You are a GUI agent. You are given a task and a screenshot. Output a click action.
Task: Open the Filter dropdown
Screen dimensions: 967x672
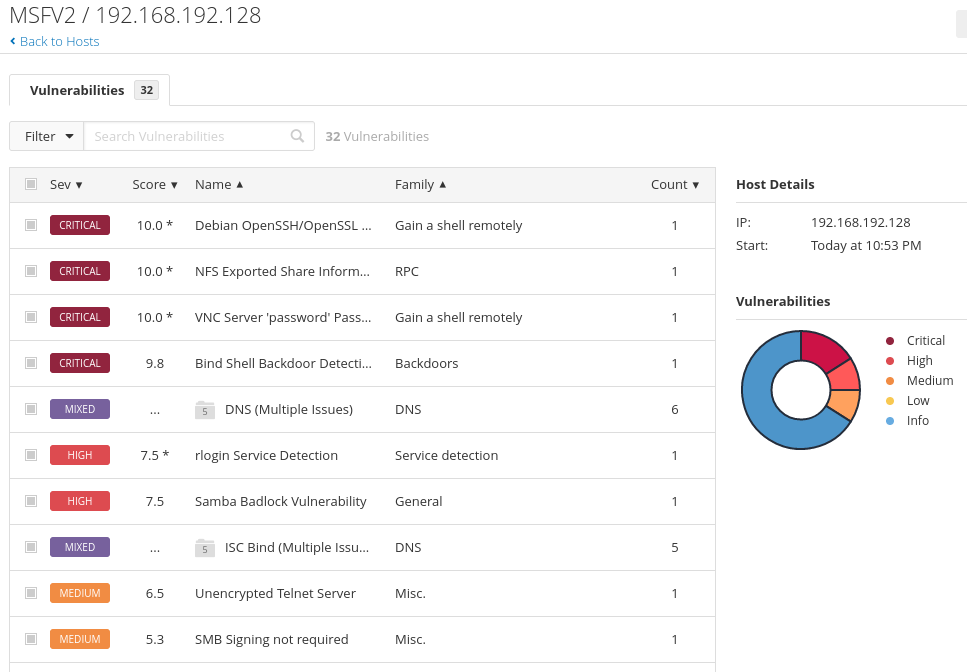[47, 136]
